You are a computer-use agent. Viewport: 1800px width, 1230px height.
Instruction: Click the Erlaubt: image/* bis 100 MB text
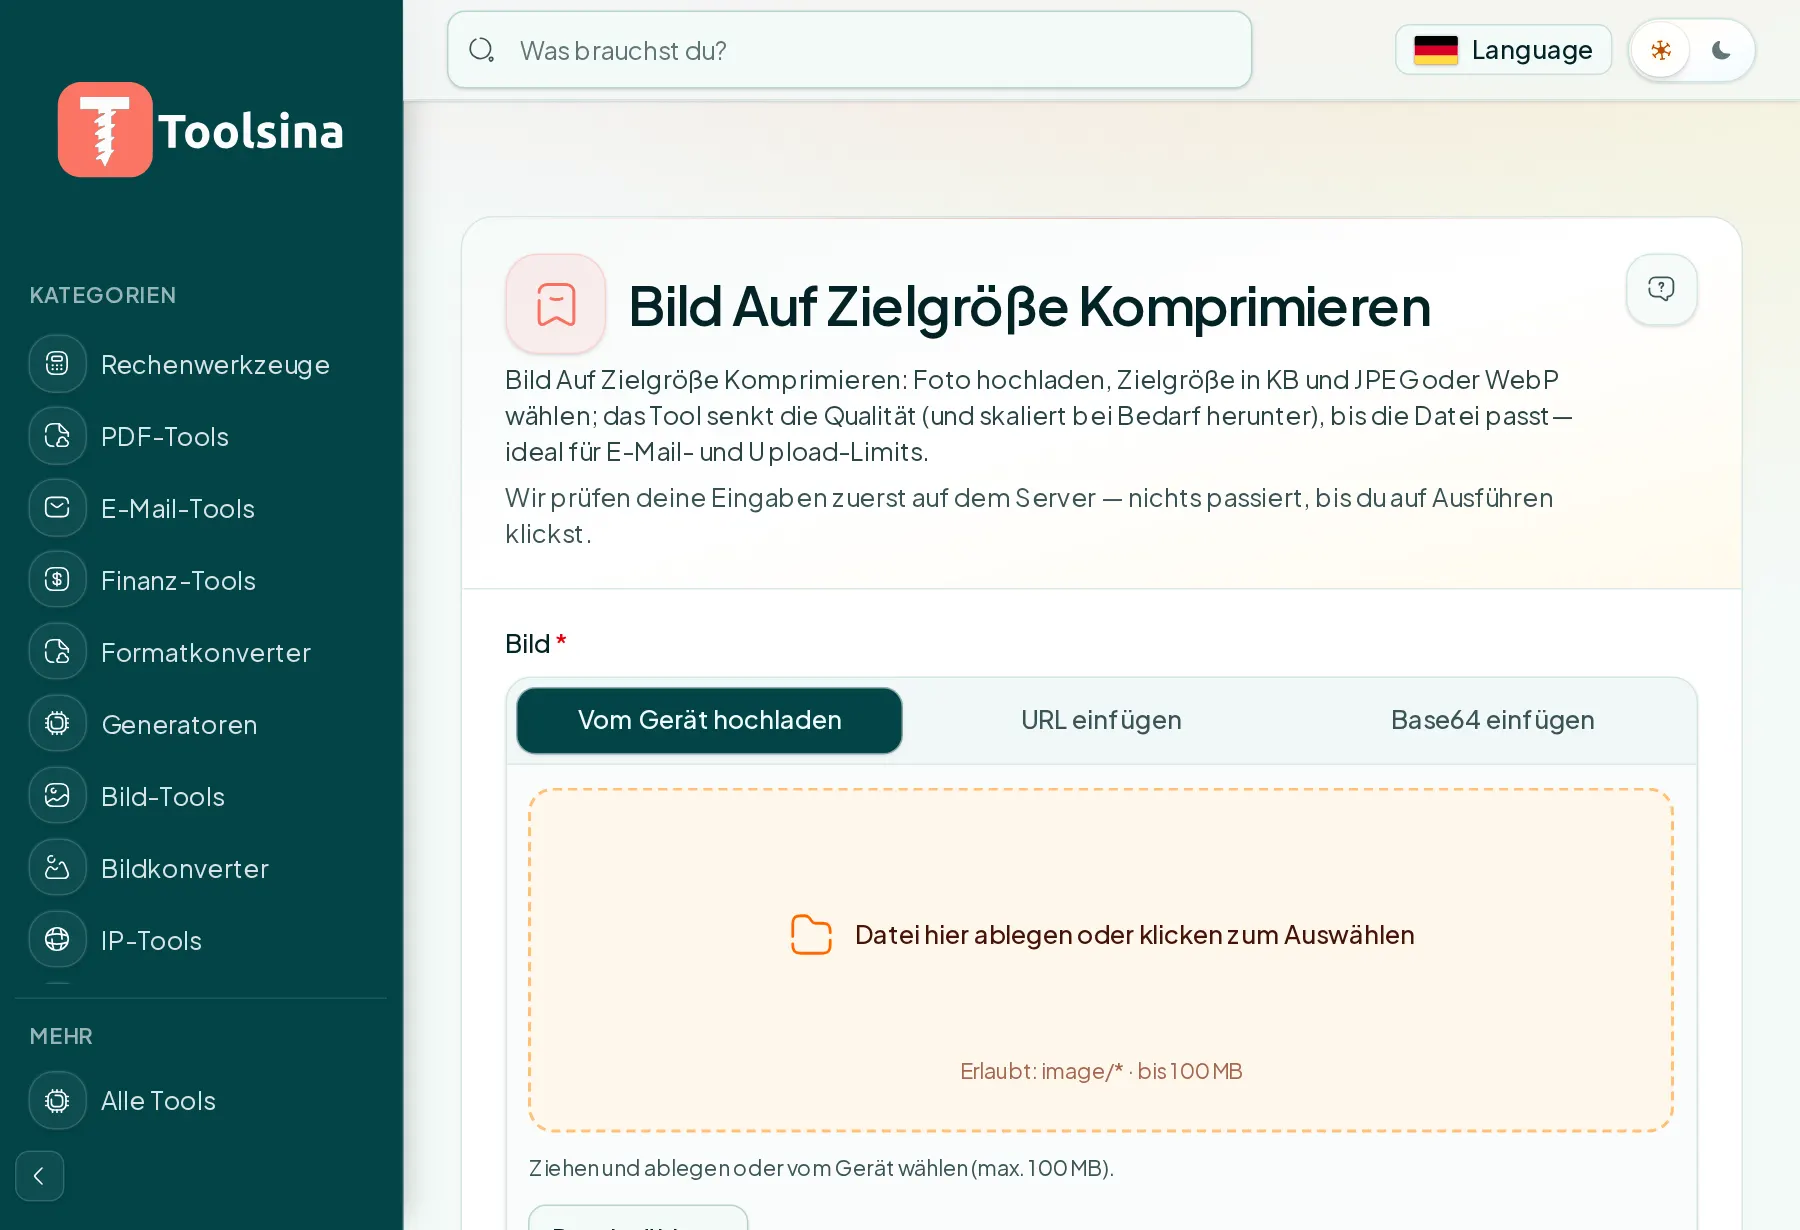1101,1071
